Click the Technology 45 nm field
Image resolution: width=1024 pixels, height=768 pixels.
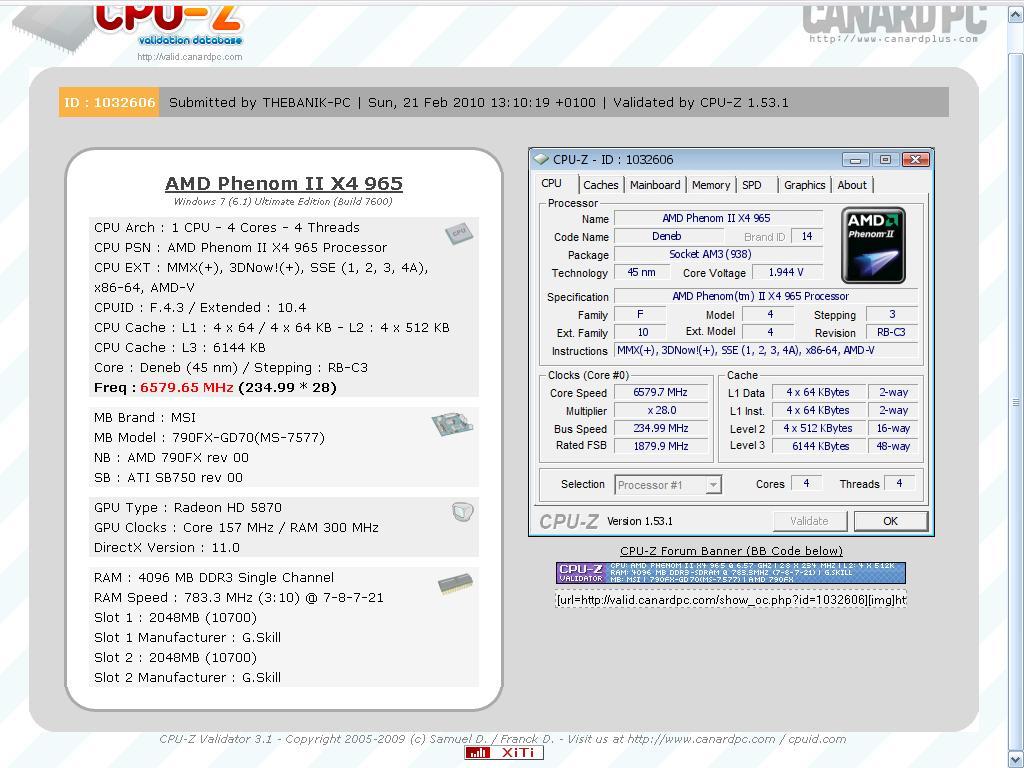pyautogui.click(x=641, y=272)
